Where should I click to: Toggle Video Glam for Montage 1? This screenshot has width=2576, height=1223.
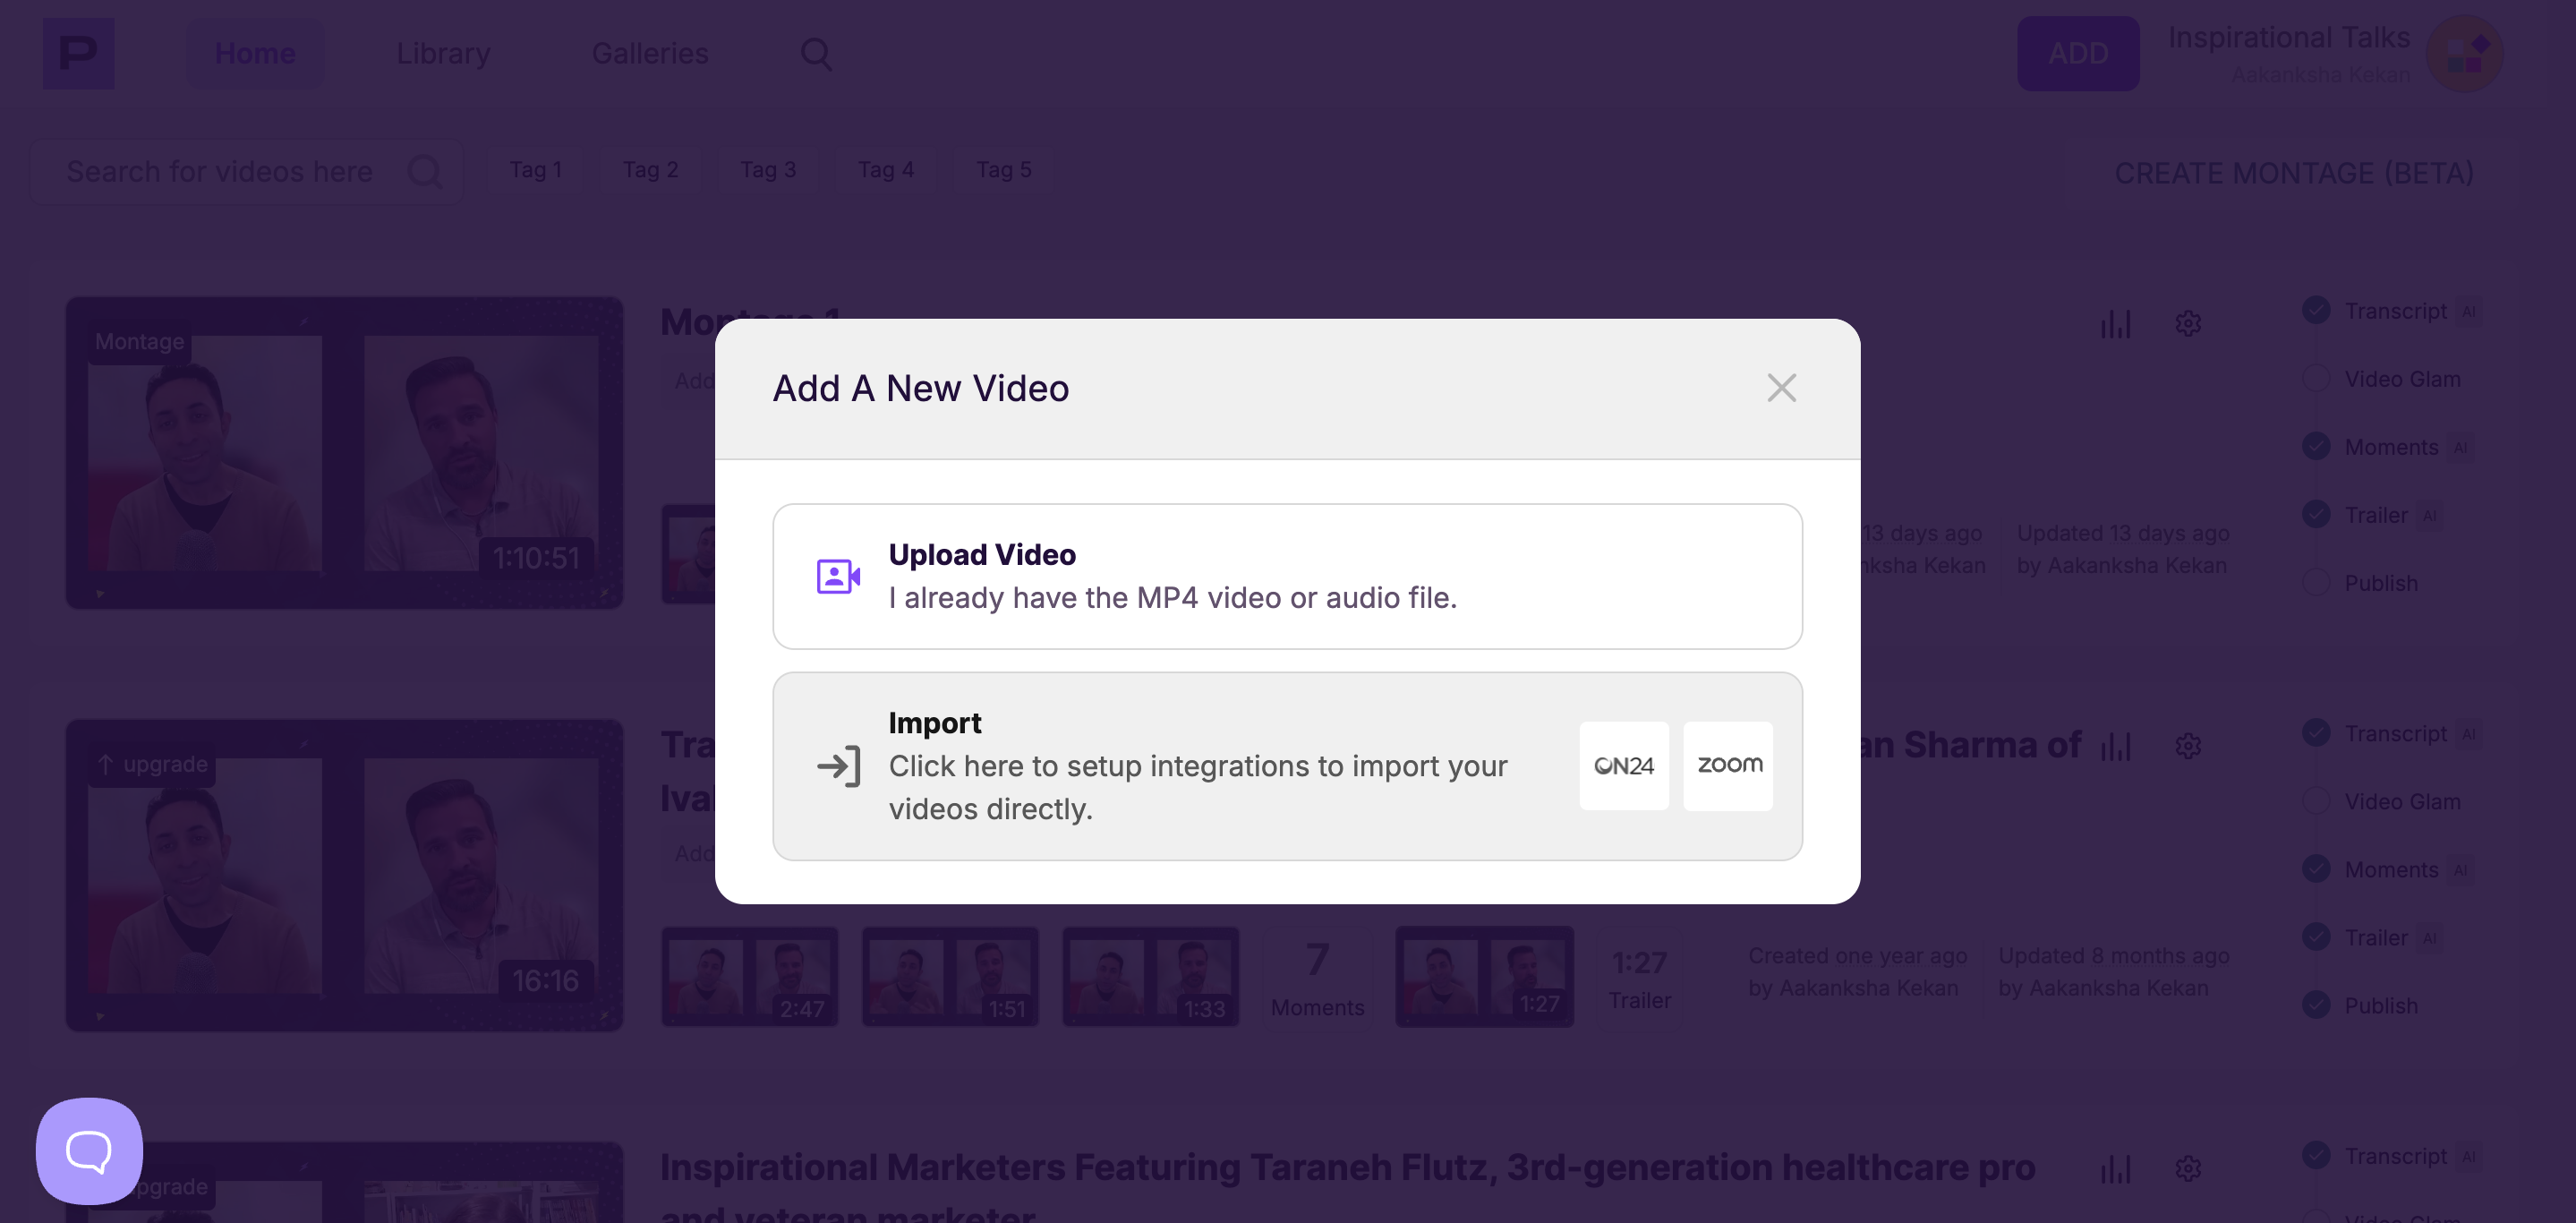[x=2316, y=379]
